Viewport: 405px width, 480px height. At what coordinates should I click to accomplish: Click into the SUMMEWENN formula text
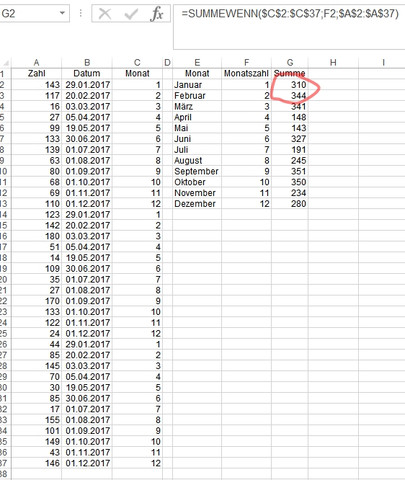(x=290, y=14)
